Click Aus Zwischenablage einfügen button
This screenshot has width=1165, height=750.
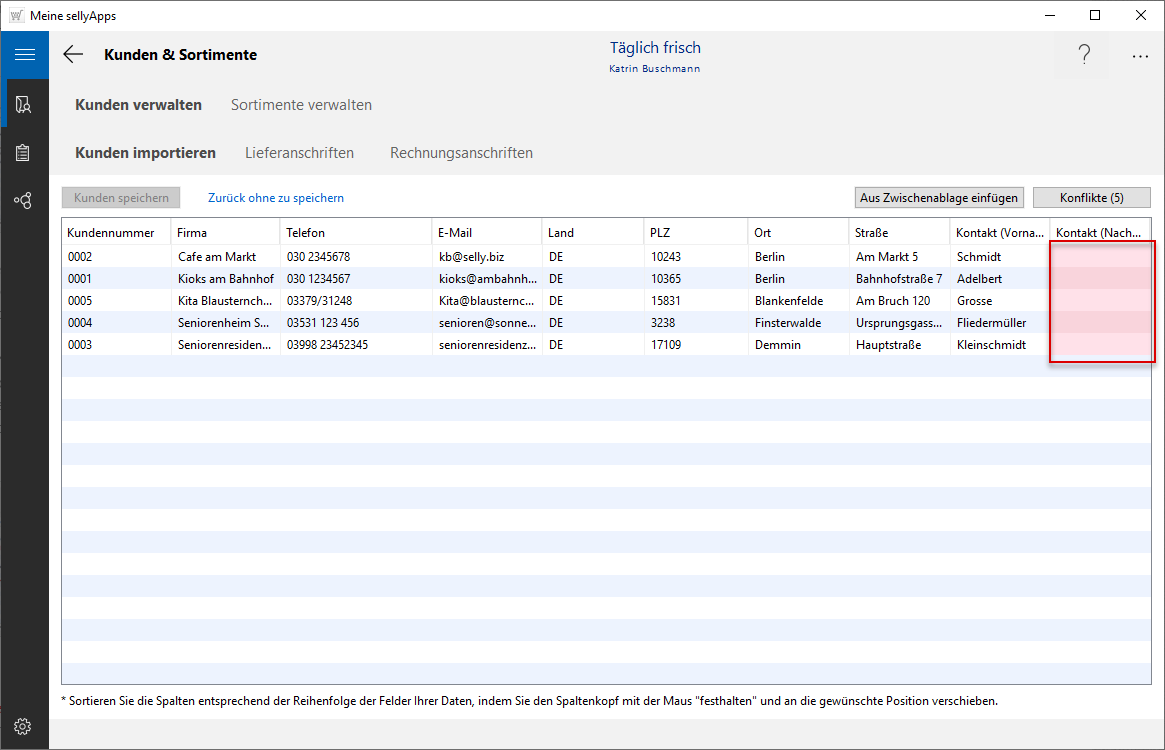[x=939, y=198]
